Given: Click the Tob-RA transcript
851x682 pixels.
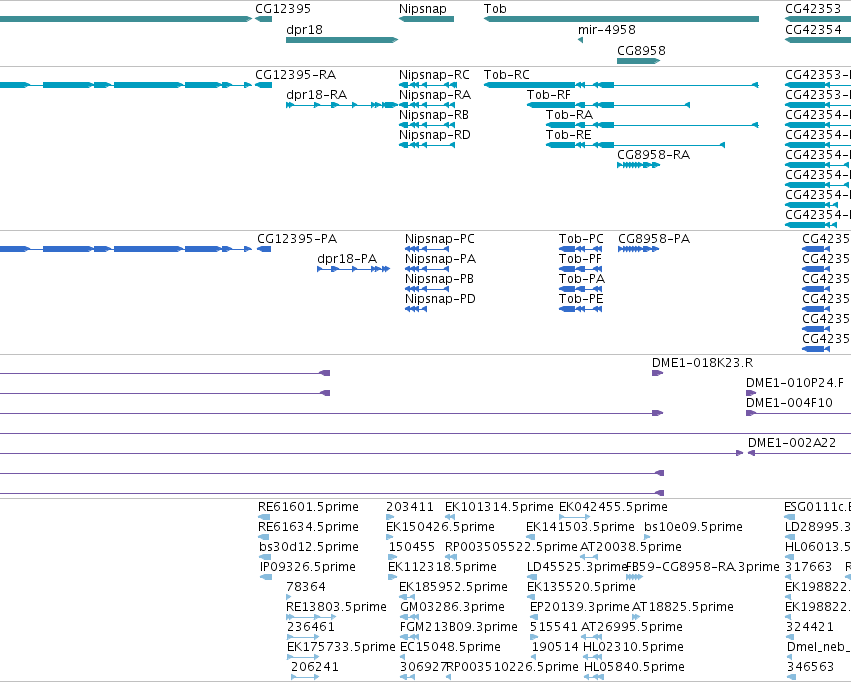Looking at the screenshot, I should tap(652, 125).
